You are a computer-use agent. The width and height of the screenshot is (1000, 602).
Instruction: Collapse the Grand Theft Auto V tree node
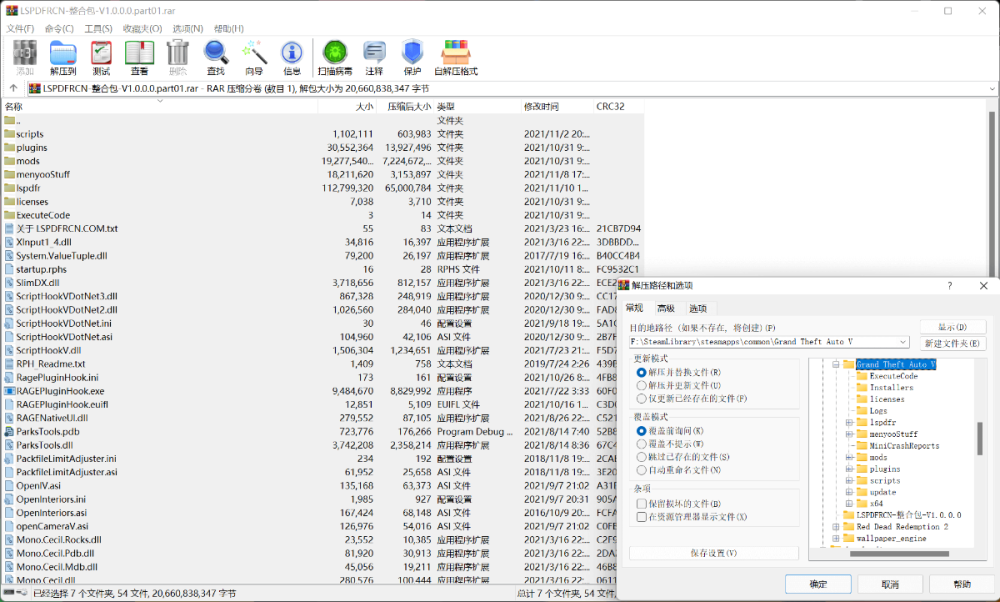point(834,365)
